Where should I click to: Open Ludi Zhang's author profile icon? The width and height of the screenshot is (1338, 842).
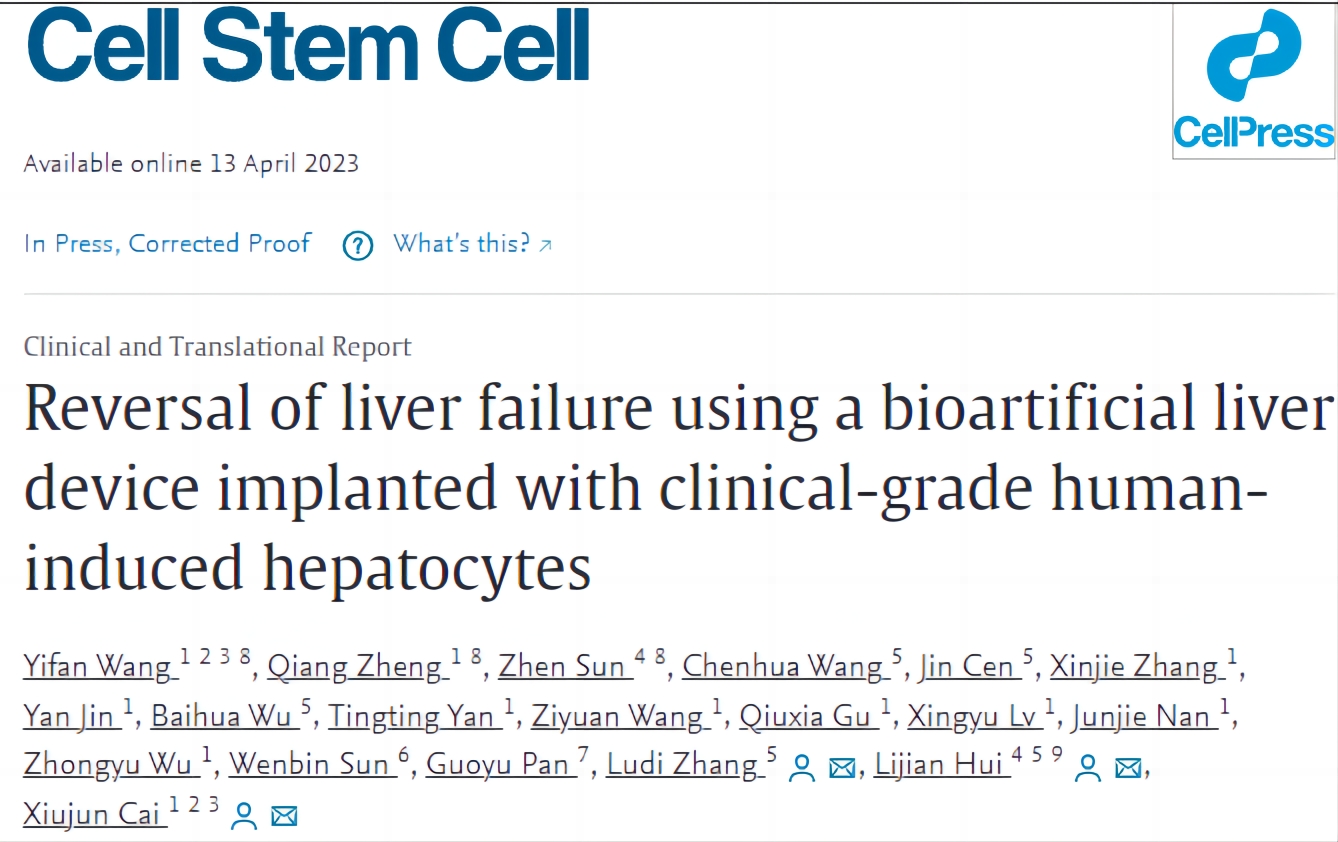(801, 768)
